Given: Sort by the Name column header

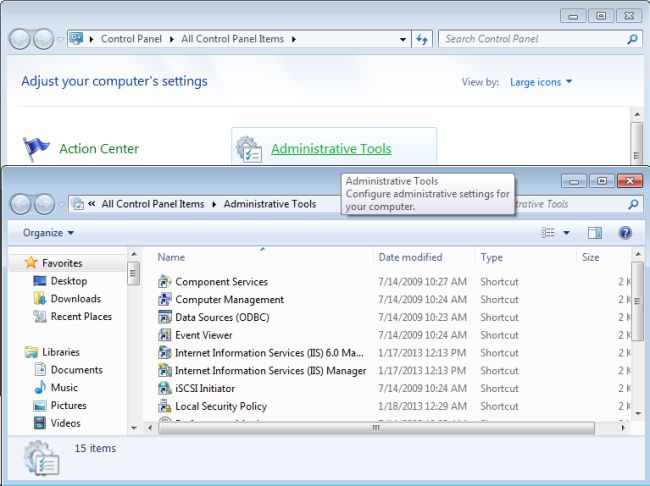Looking at the screenshot, I should pyautogui.click(x=171, y=257).
